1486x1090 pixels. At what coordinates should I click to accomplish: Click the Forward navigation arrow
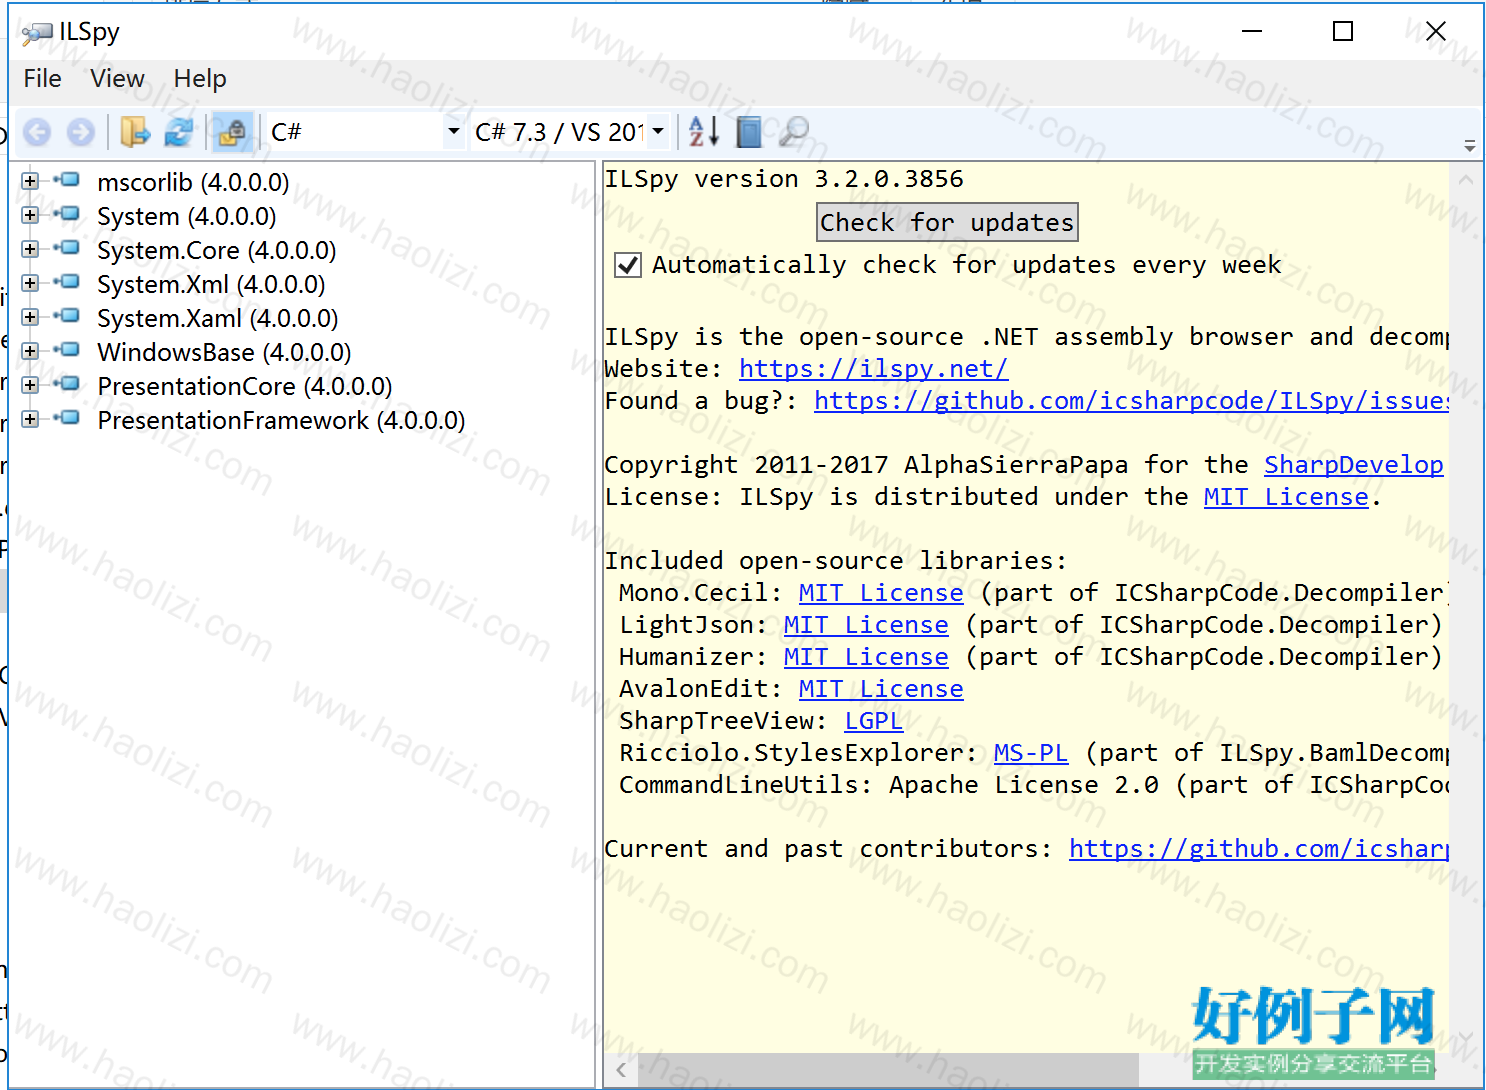(x=81, y=132)
